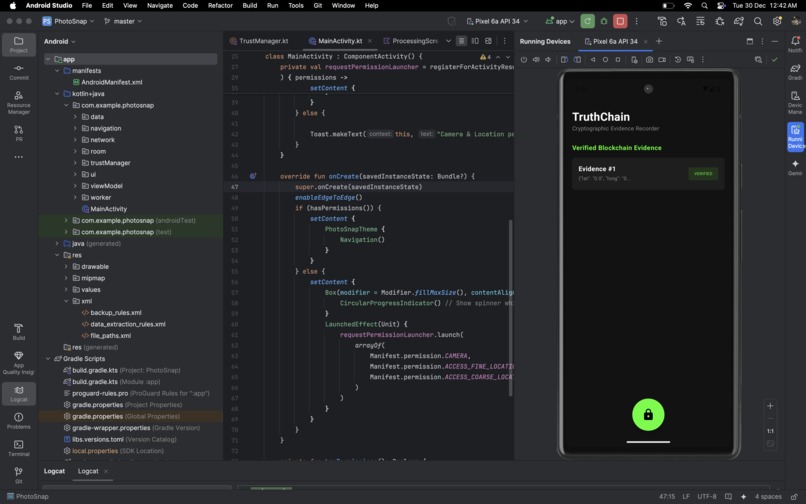Viewport: 806px width, 504px height.
Task: Expand the data package
Action: click(x=75, y=117)
